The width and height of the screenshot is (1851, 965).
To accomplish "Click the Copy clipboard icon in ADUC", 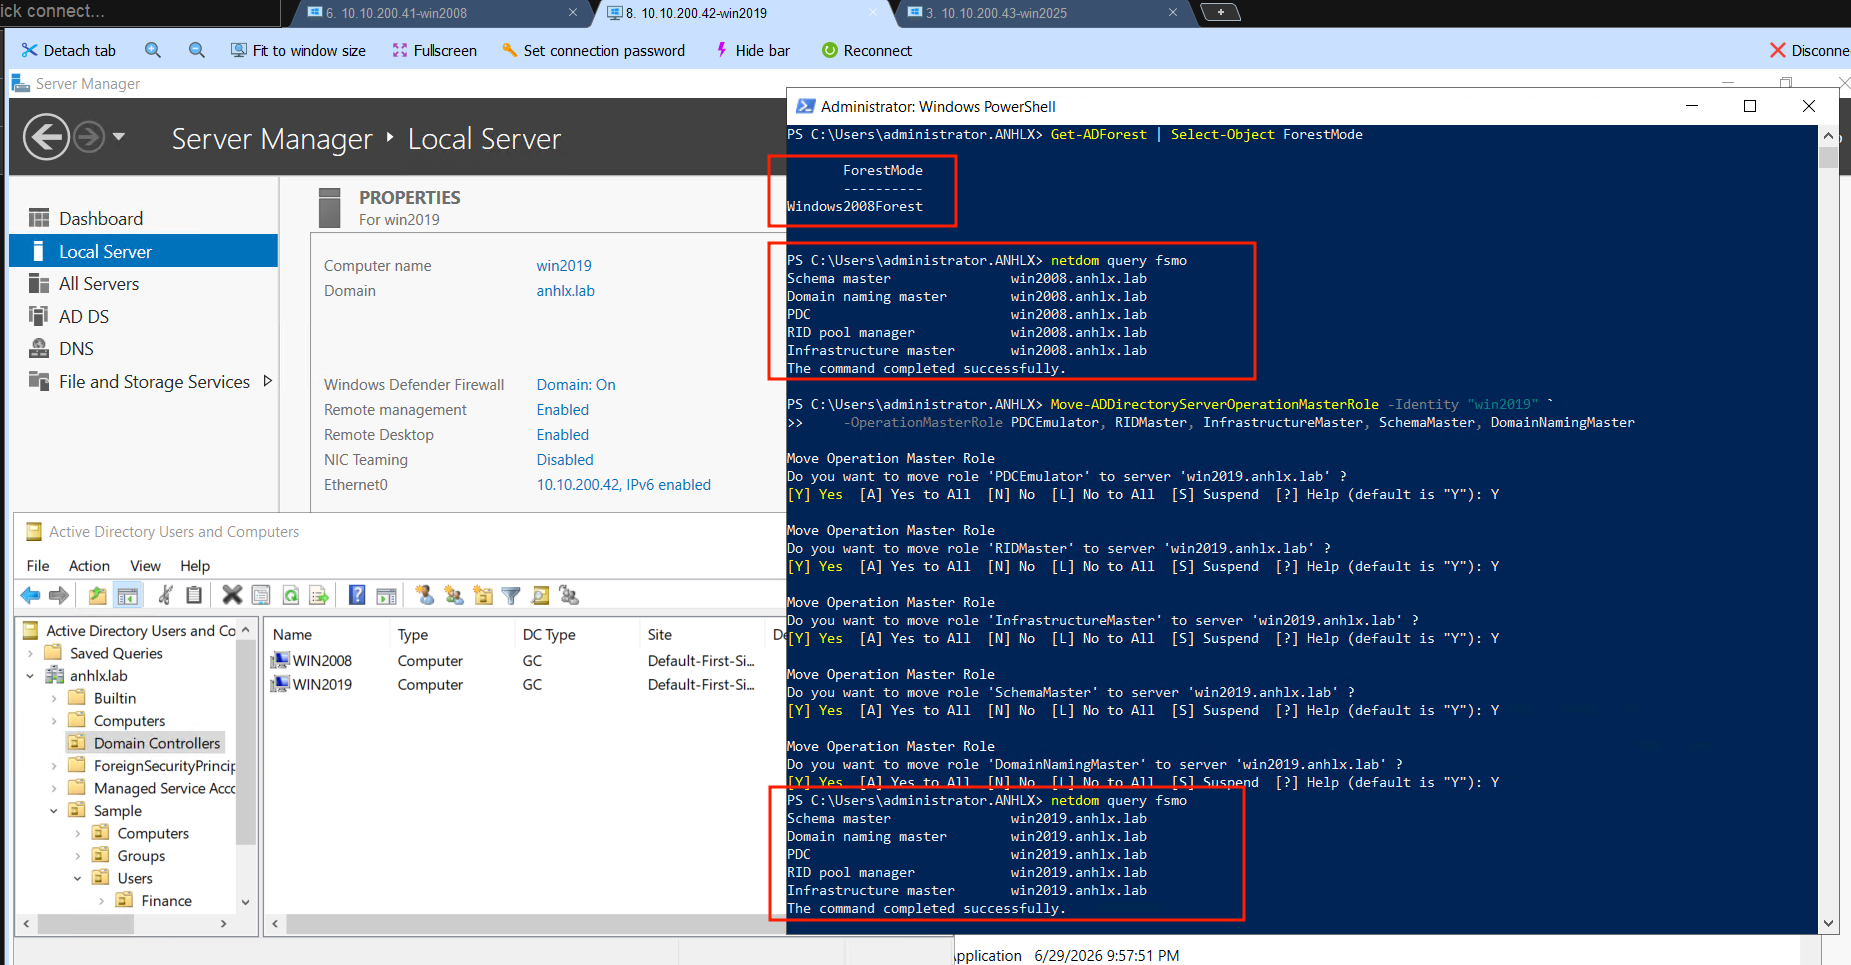I will [194, 596].
